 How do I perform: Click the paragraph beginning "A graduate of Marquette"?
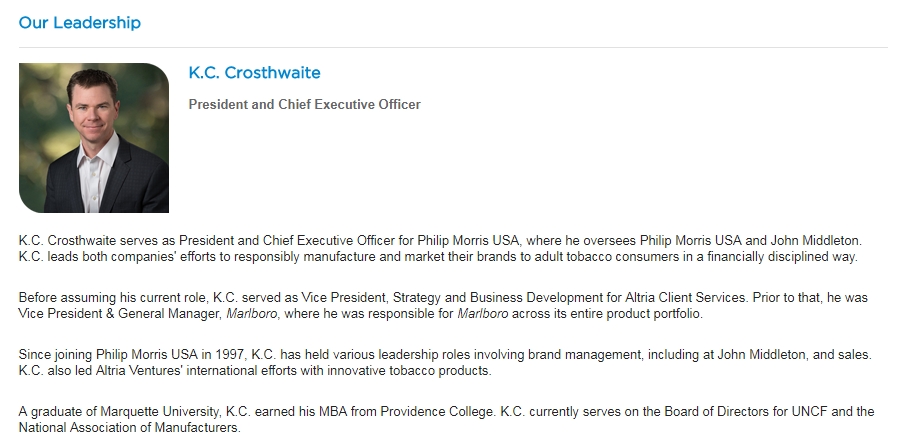(440, 419)
